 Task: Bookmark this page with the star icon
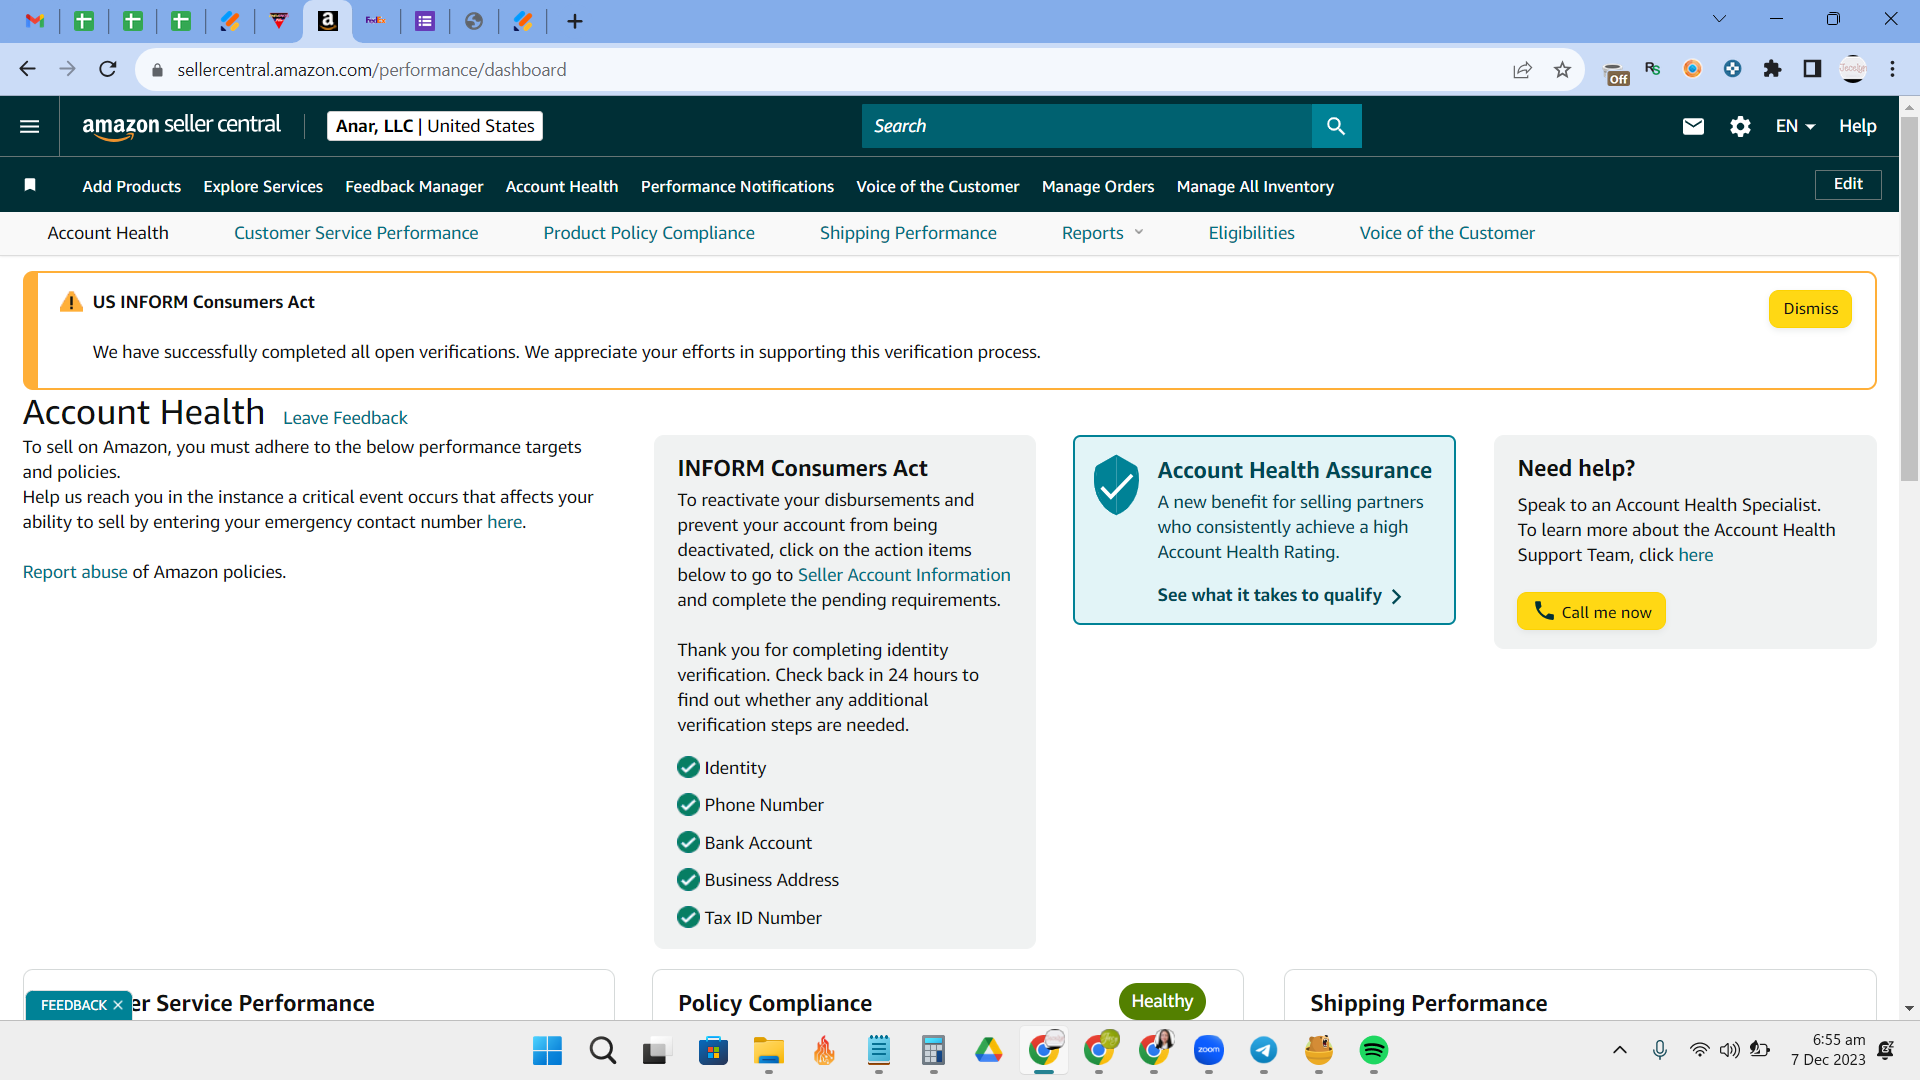coord(1562,69)
